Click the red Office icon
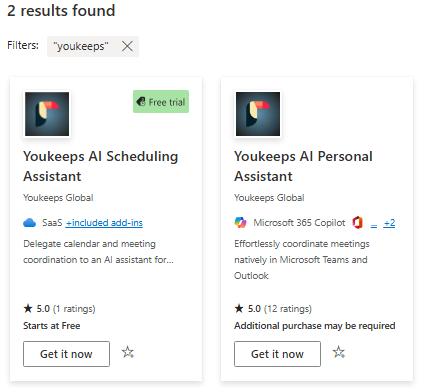The image size is (421, 388). pos(357,222)
